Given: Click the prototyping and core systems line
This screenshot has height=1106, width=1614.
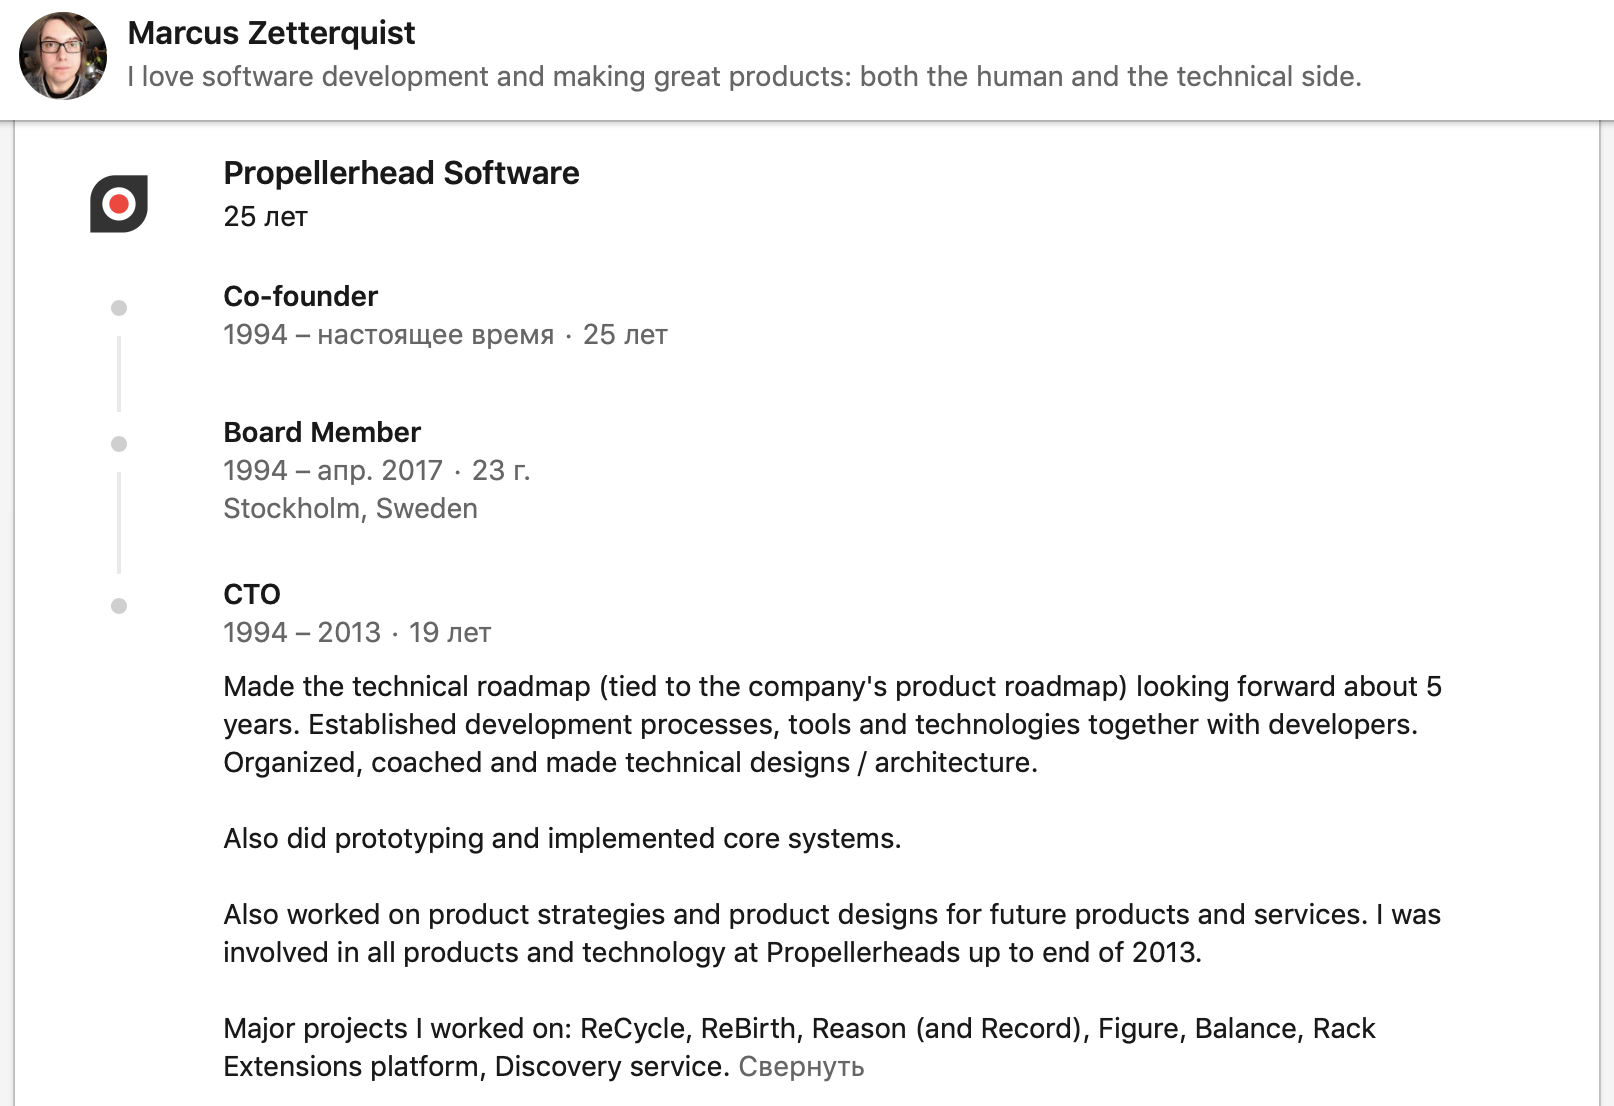Looking at the screenshot, I should pyautogui.click(x=562, y=838).
